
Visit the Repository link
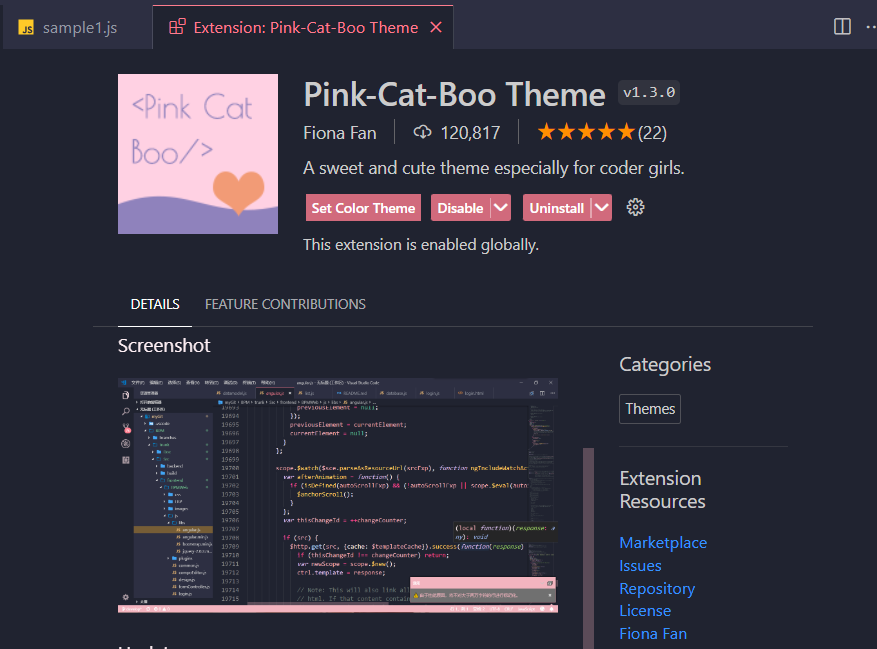point(656,588)
